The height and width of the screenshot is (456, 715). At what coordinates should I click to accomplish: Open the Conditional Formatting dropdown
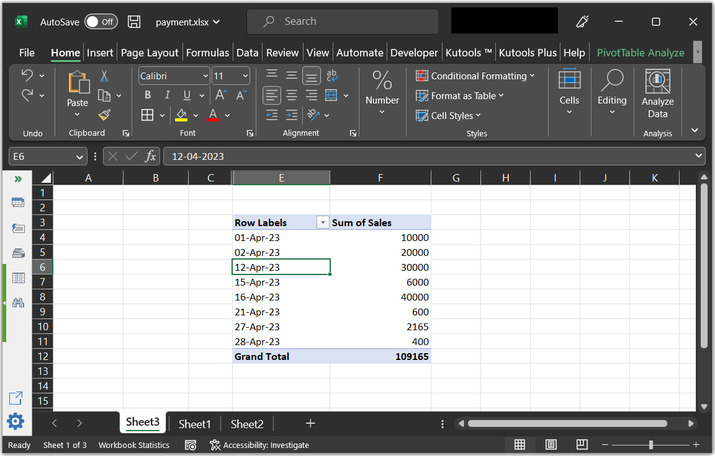tap(476, 76)
